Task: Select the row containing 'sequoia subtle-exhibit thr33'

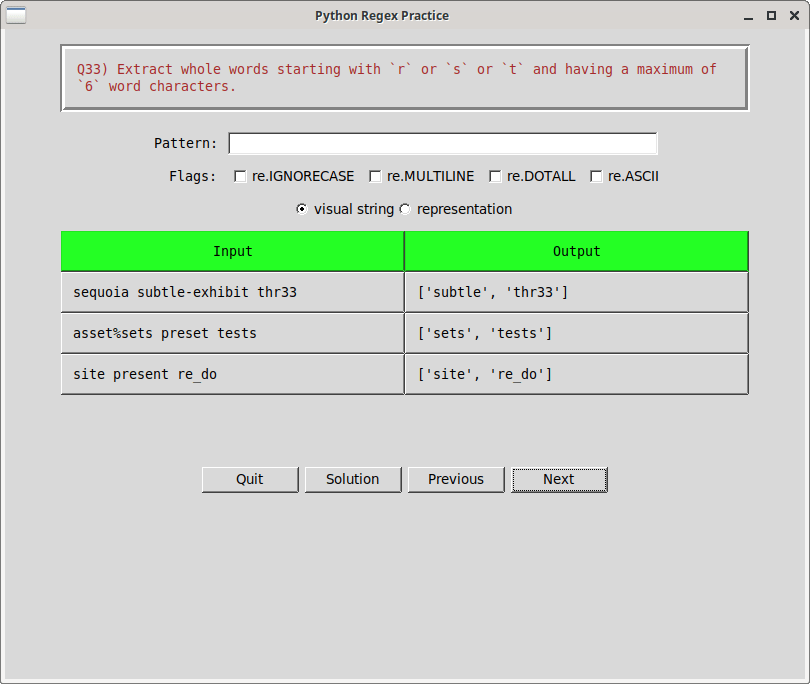Action: tap(232, 292)
